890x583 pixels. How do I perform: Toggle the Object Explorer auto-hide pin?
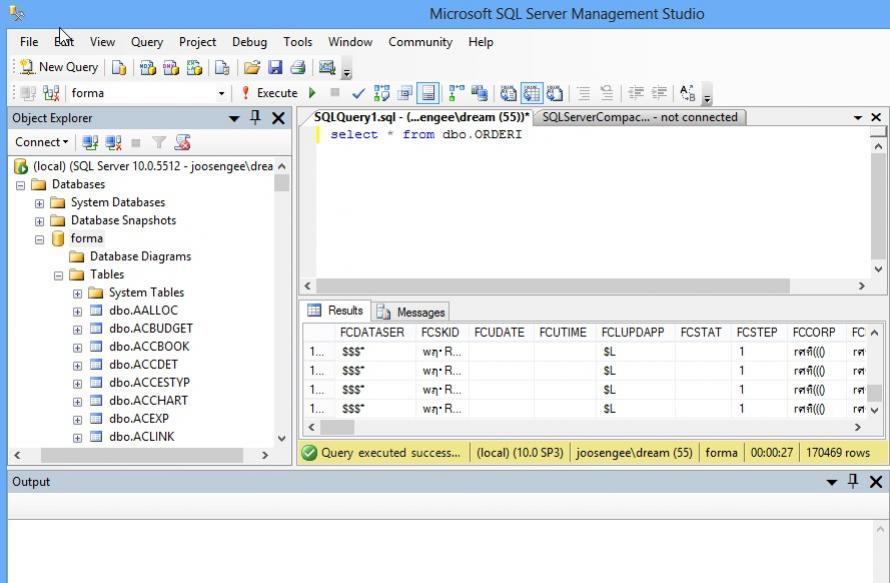click(x=255, y=118)
